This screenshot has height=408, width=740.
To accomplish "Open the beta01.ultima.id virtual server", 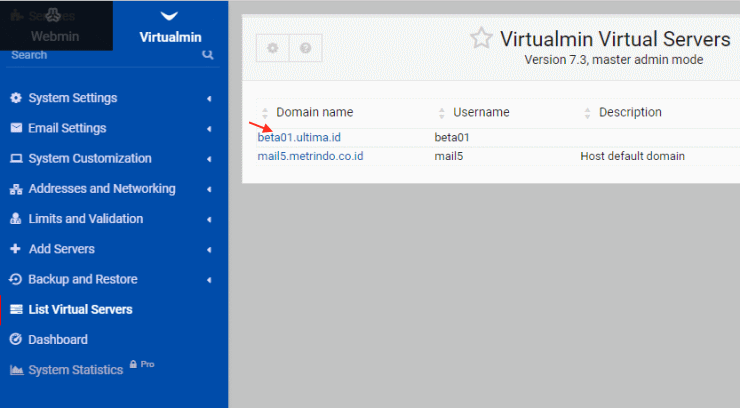I will [x=299, y=137].
